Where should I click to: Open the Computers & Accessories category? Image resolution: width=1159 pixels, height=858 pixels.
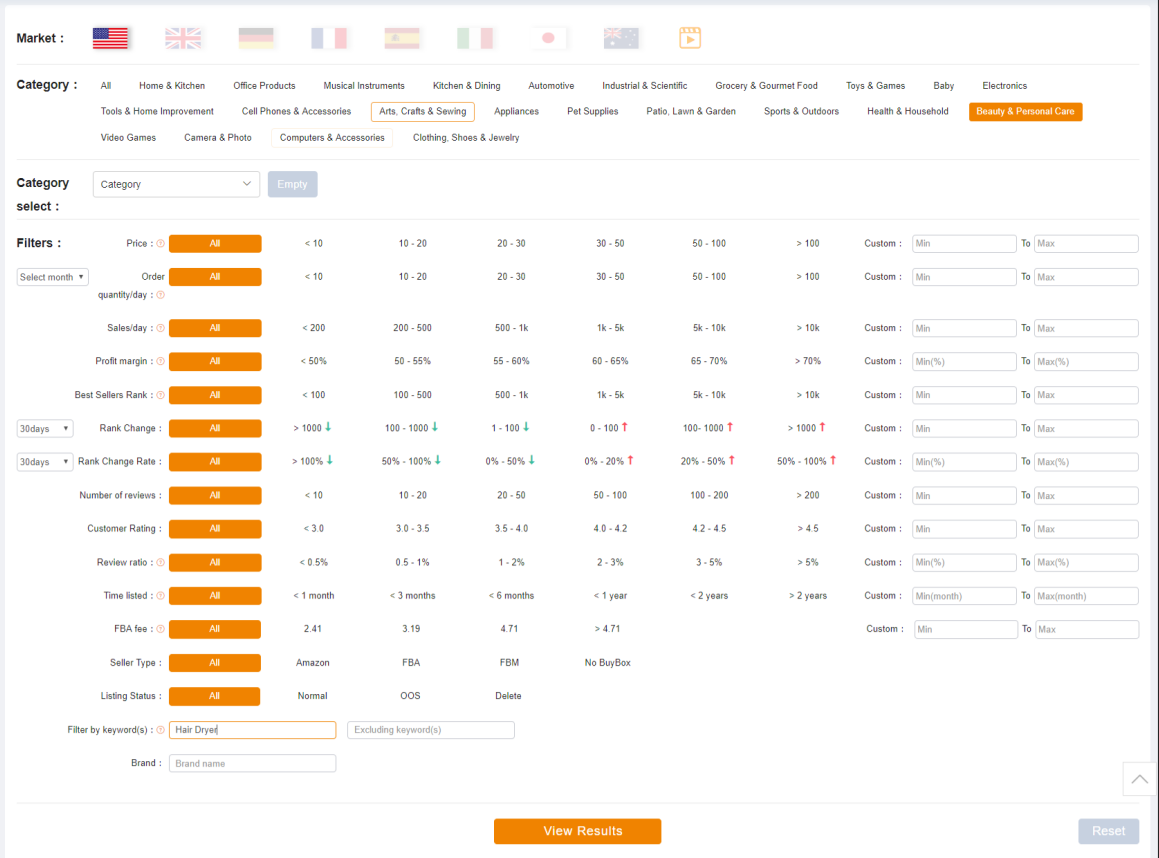(332, 137)
